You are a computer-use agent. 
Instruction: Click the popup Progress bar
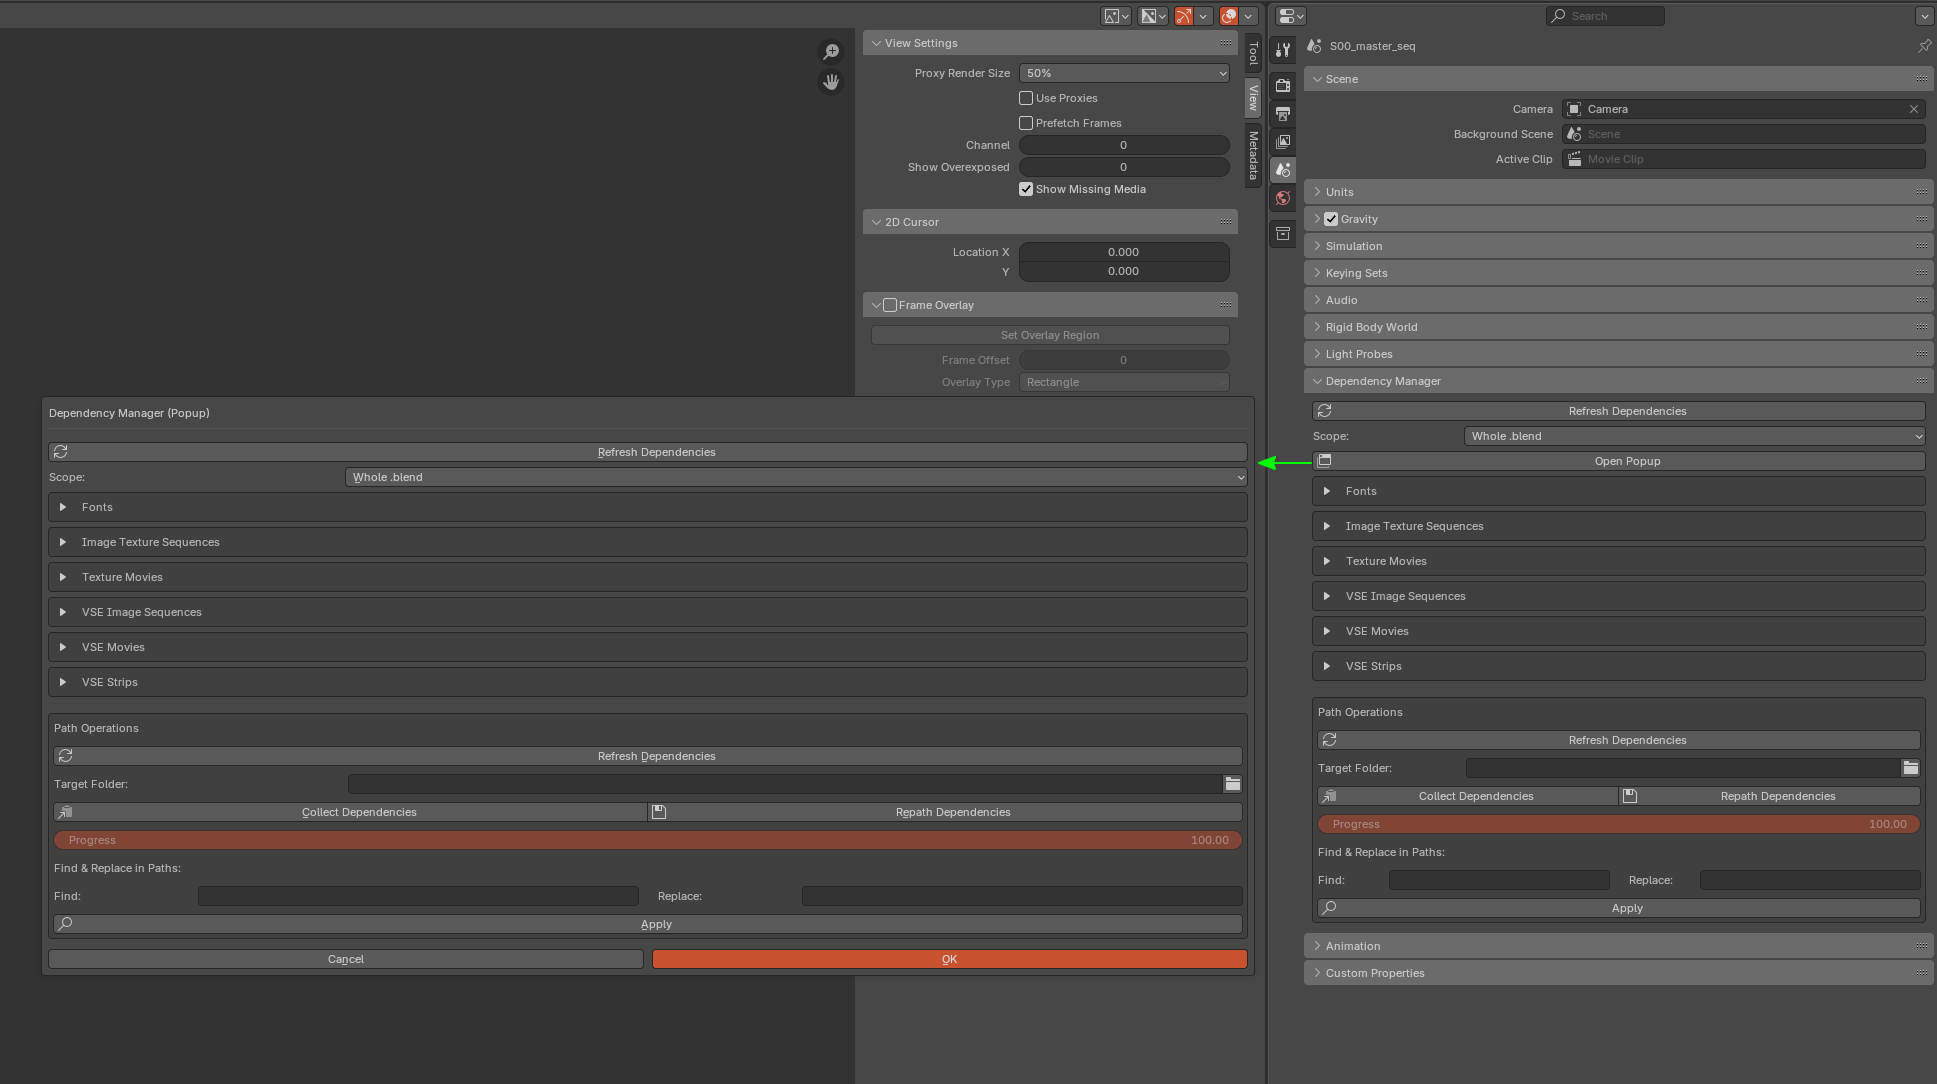point(648,840)
